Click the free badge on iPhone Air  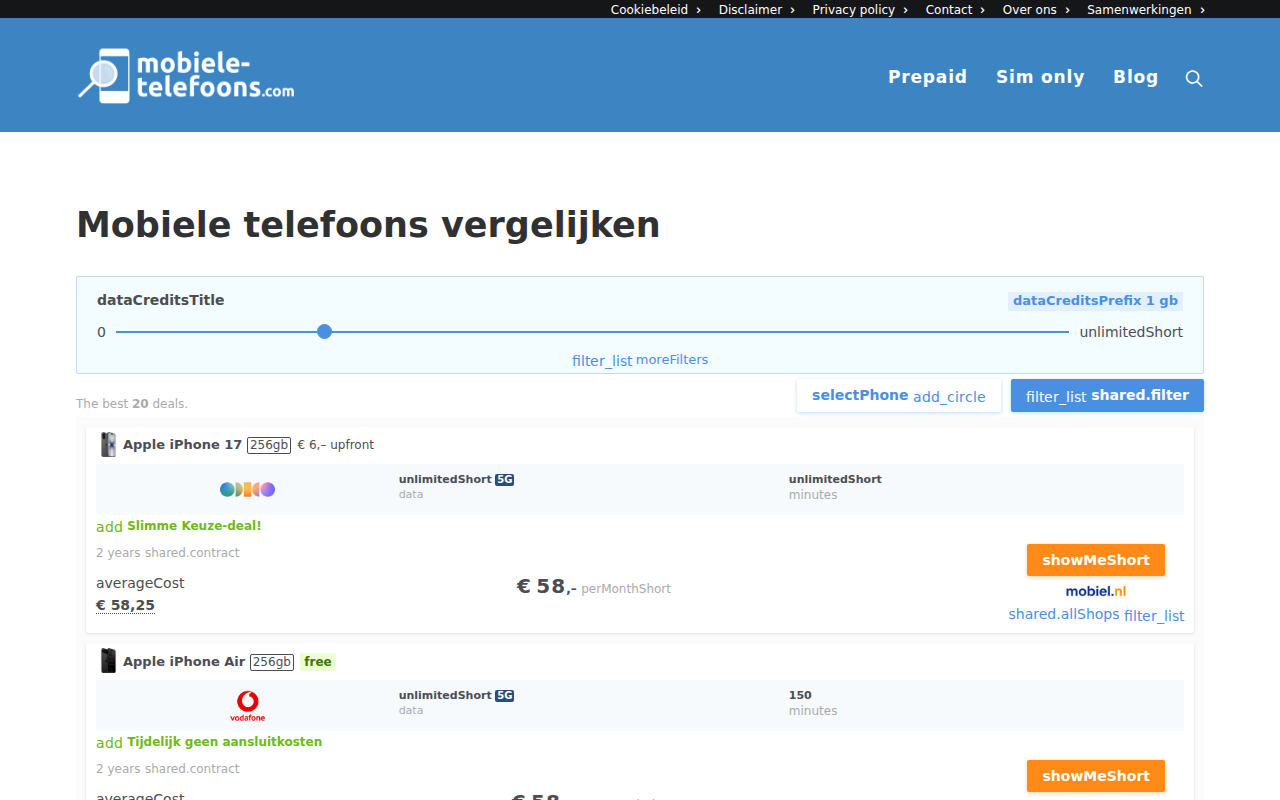tap(318, 662)
